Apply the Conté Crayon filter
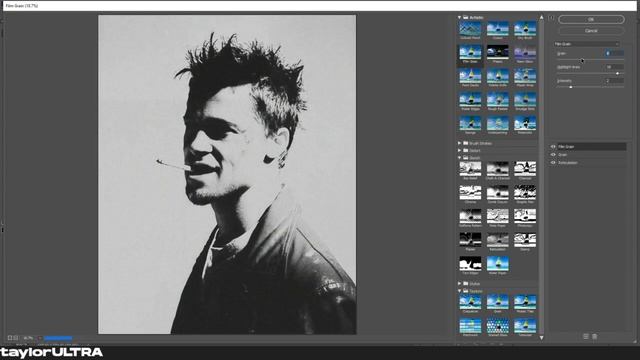 click(x=498, y=194)
